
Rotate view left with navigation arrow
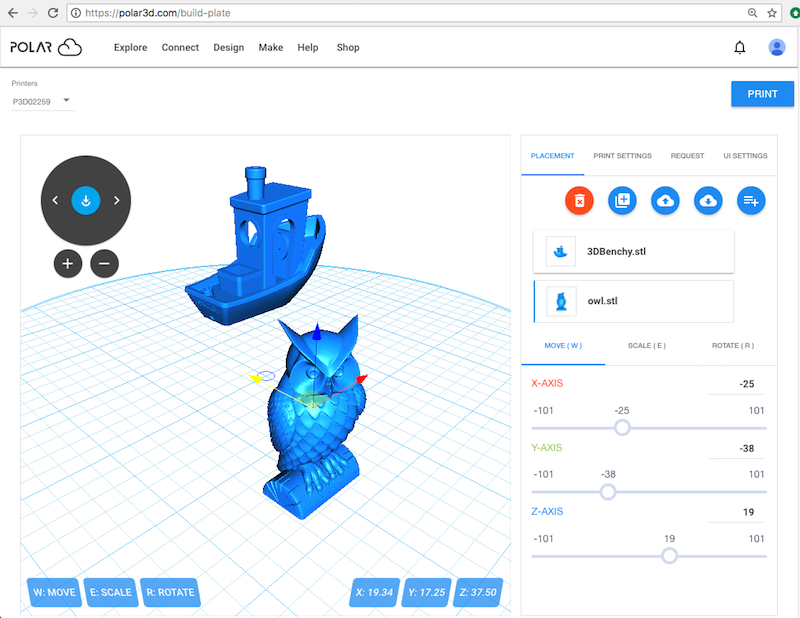pos(55,201)
